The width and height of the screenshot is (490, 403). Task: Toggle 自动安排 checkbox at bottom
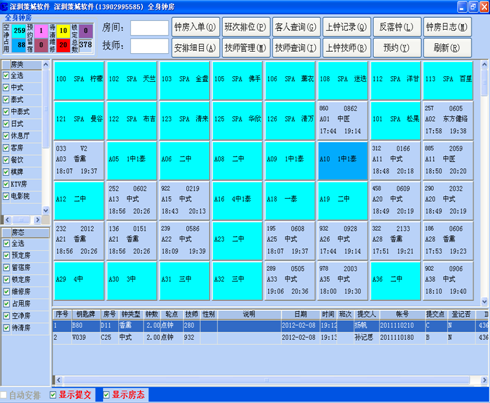tap(4, 395)
